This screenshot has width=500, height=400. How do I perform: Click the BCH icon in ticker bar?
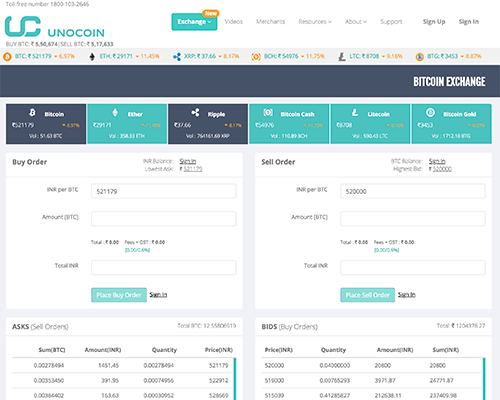(256, 57)
